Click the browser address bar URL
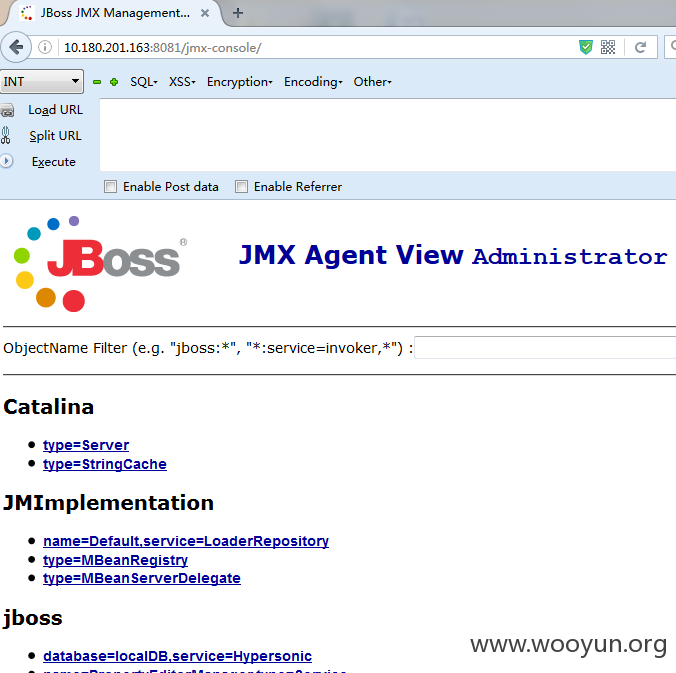 coord(163,47)
